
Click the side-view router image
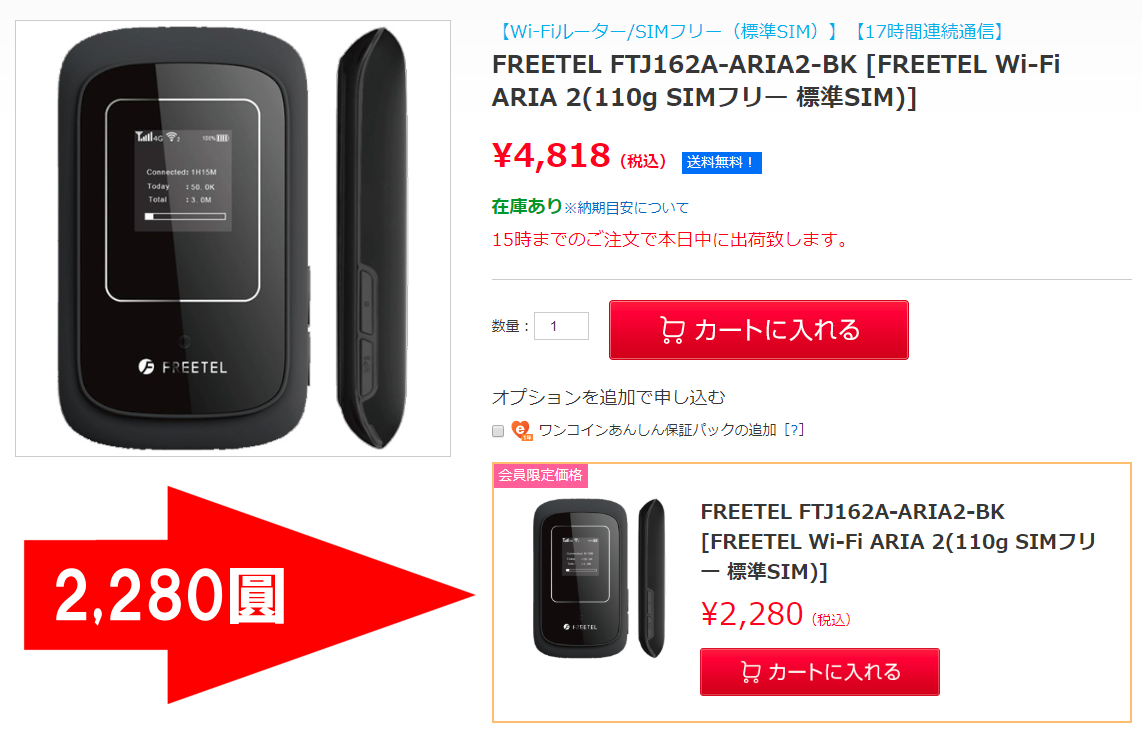pyautogui.click(x=372, y=238)
